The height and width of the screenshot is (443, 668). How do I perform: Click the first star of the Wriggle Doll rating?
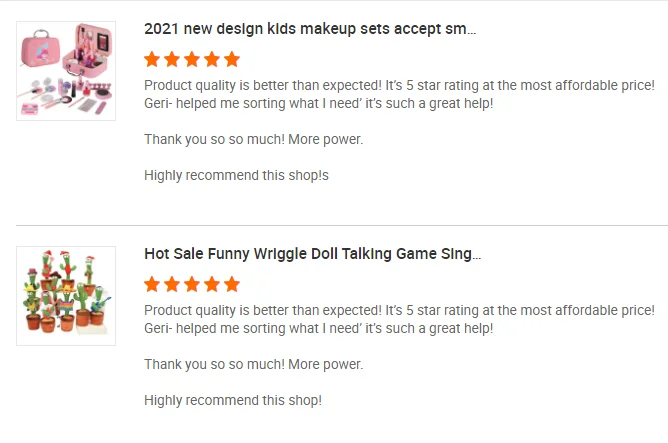[153, 284]
